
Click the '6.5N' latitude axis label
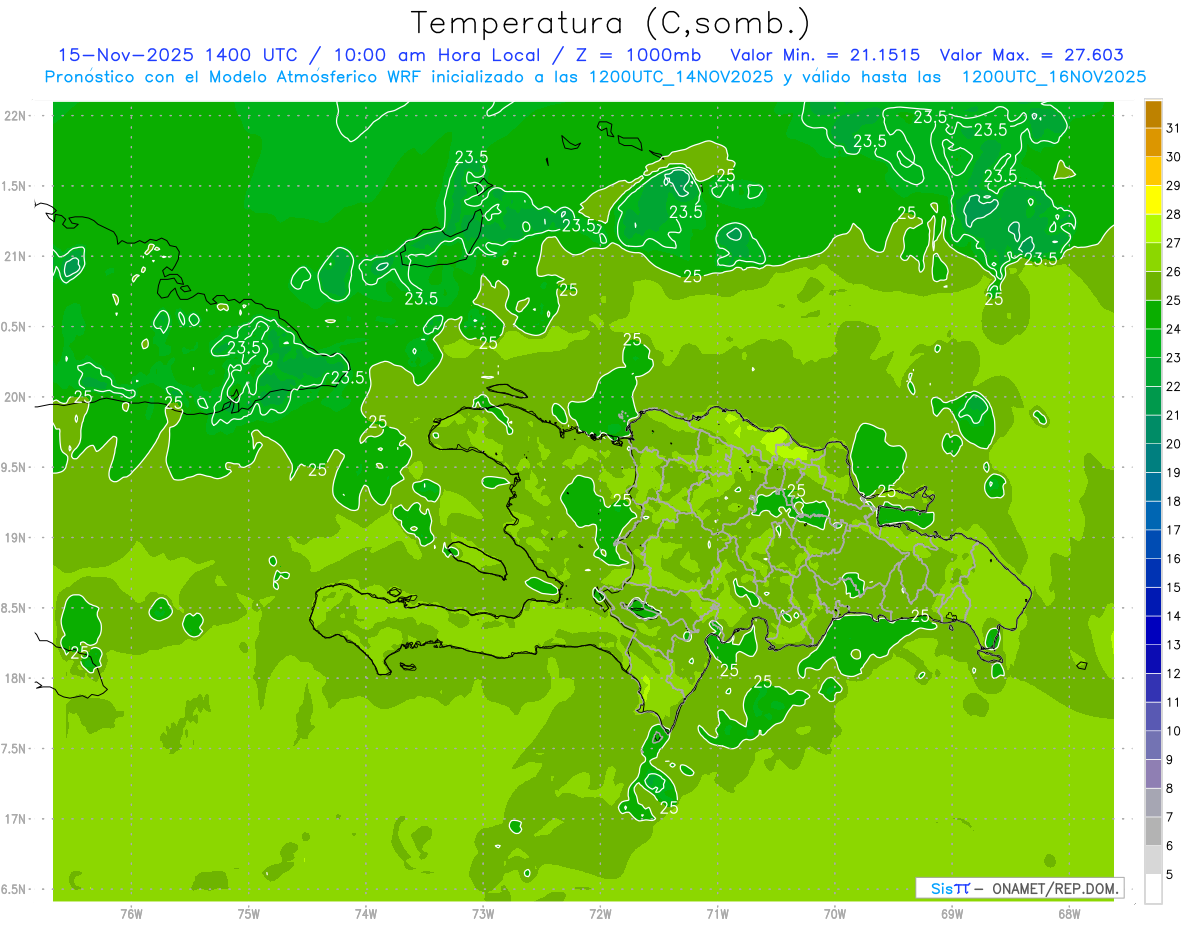15,889
